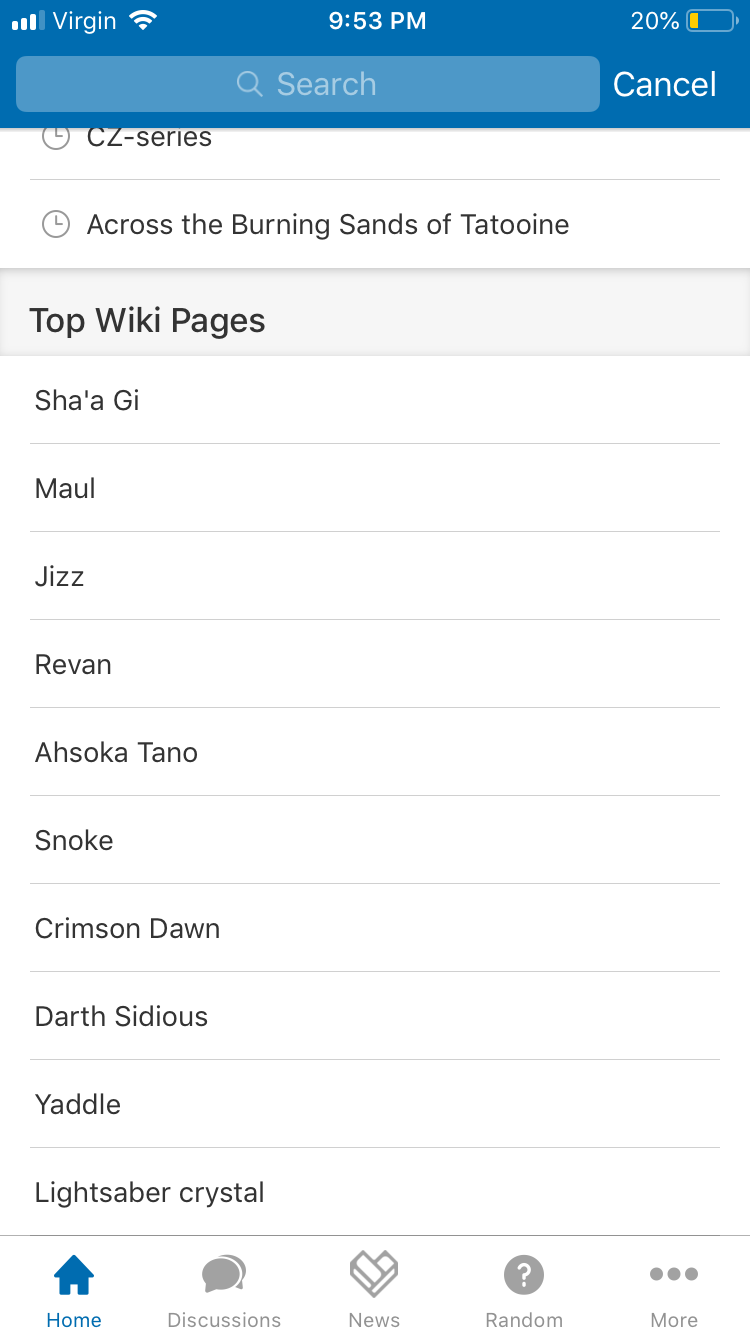This screenshot has width=750, height=1334.
Task: Cancel the search
Action: (x=664, y=84)
